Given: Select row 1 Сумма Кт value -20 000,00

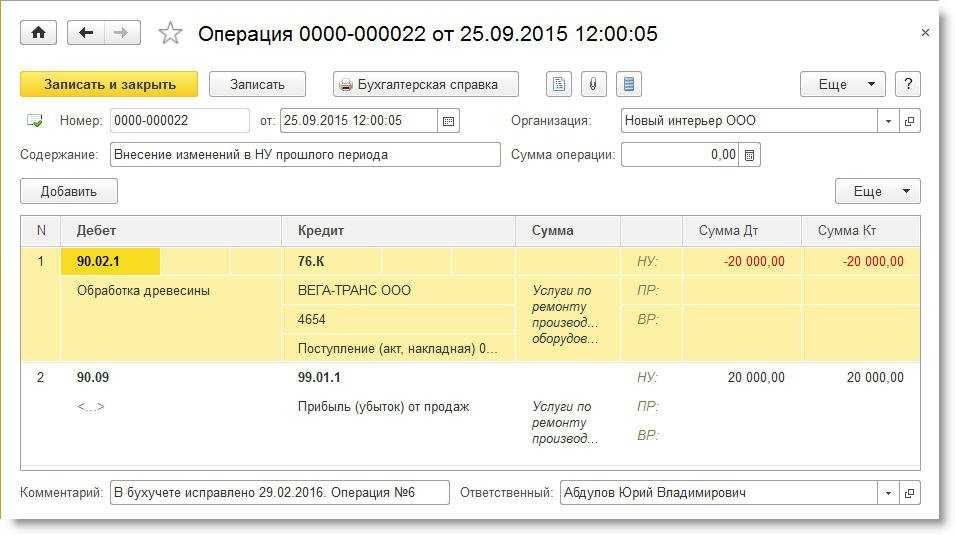Looking at the screenshot, I should click(861, 261).
